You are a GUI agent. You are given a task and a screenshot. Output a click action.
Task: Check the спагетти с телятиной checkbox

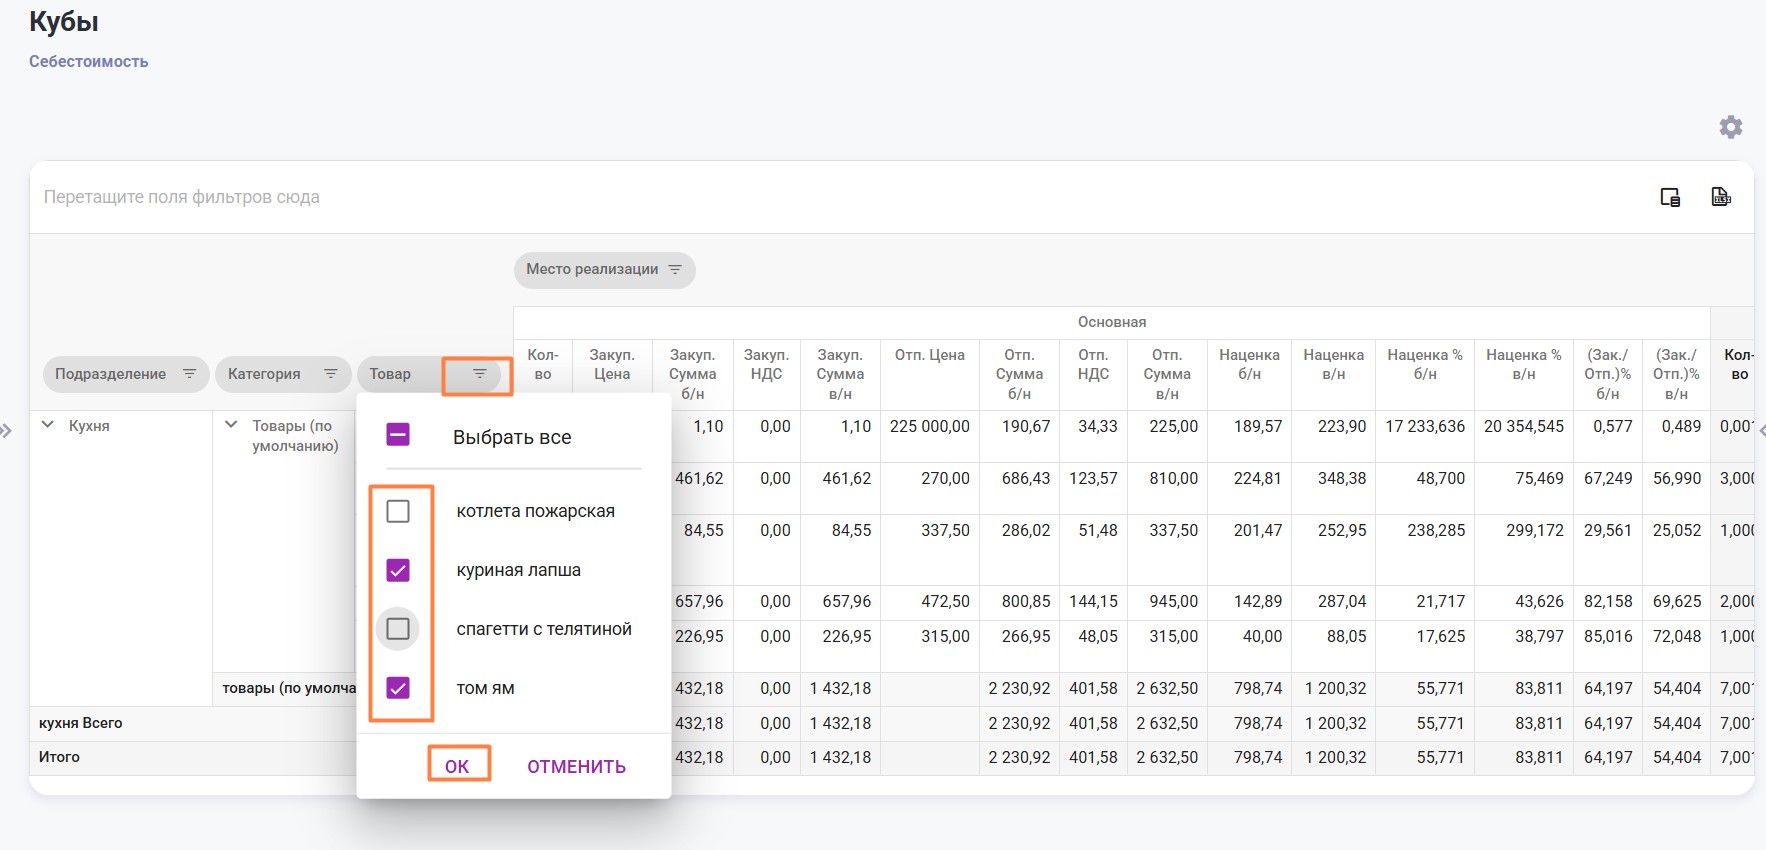(398, 629)
